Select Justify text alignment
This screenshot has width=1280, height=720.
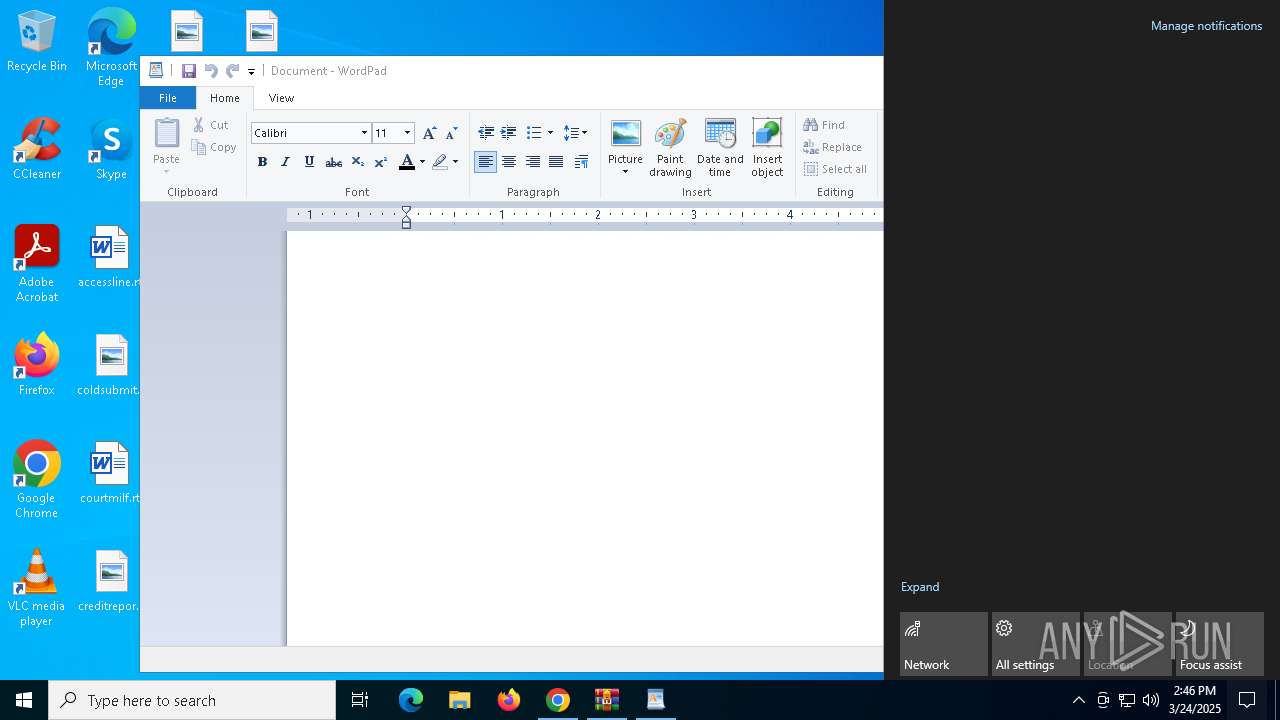pos(556,162)
